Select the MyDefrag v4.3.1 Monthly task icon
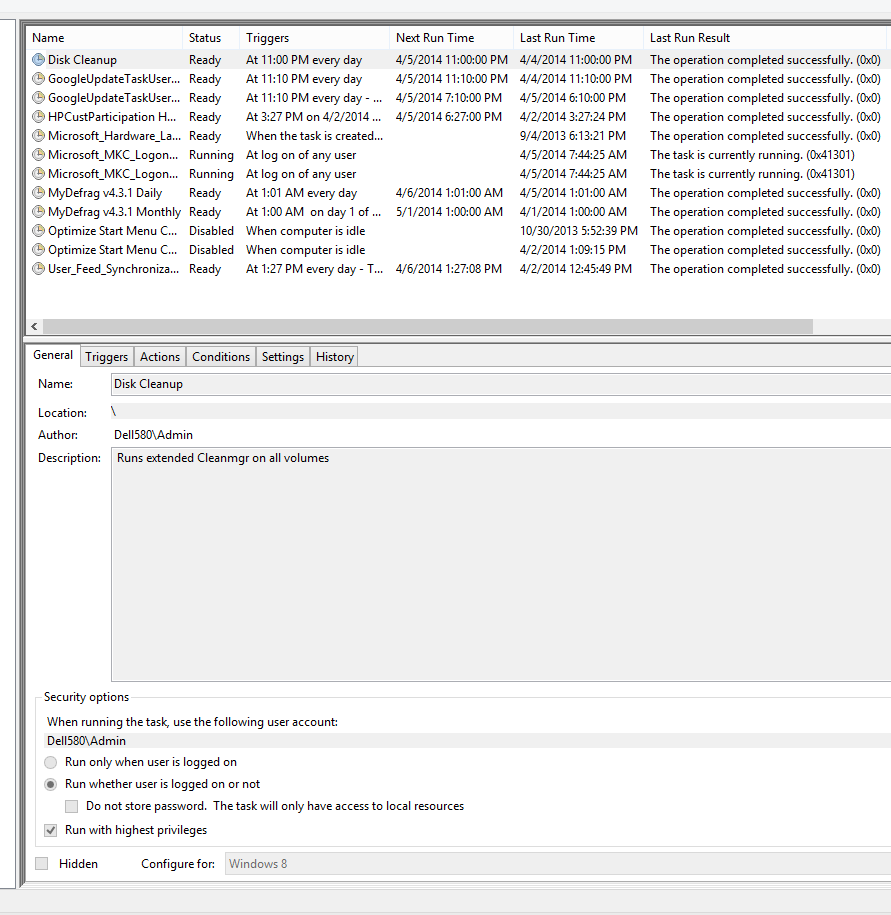This screenshot has height=915, width=891. (x=38, y=212)
